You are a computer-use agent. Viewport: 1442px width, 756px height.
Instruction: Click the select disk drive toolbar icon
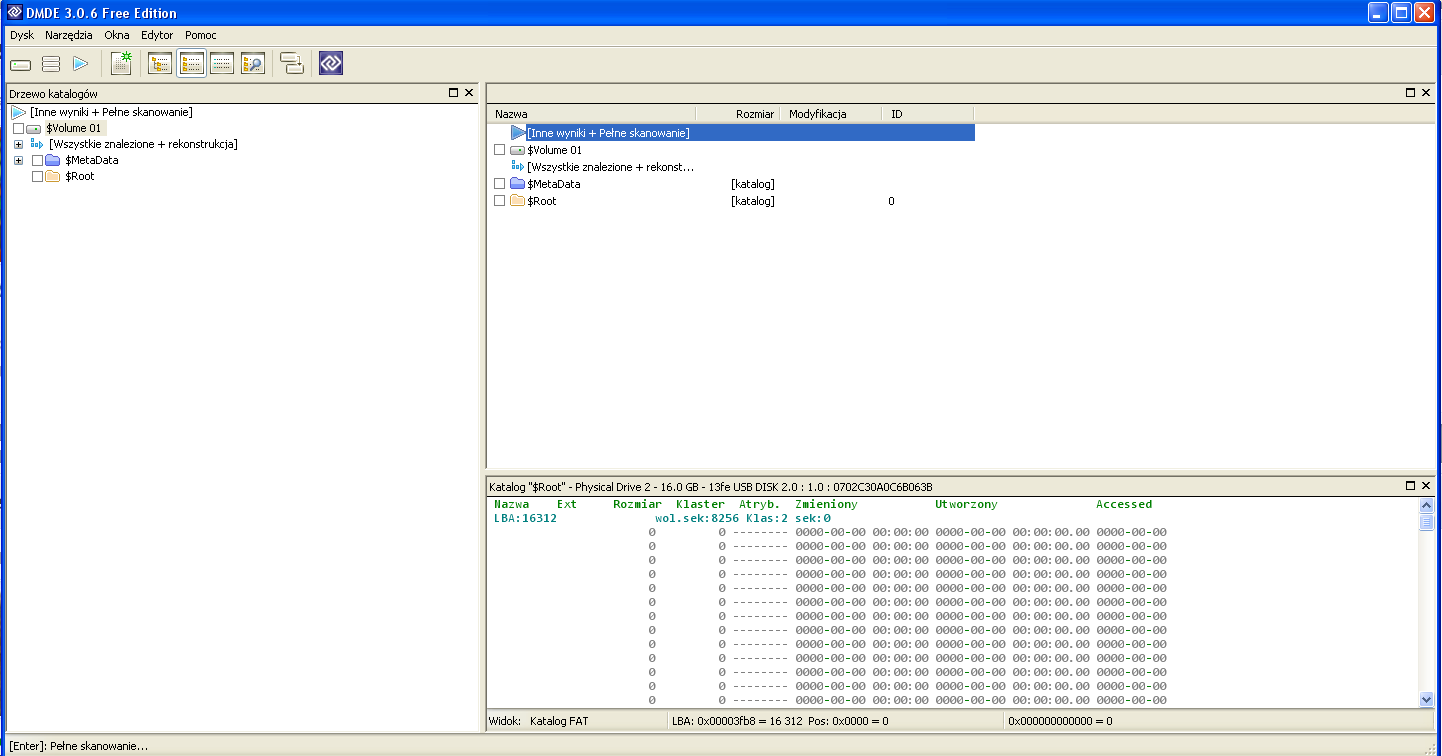pyautogui.click(x=21, y=65)
